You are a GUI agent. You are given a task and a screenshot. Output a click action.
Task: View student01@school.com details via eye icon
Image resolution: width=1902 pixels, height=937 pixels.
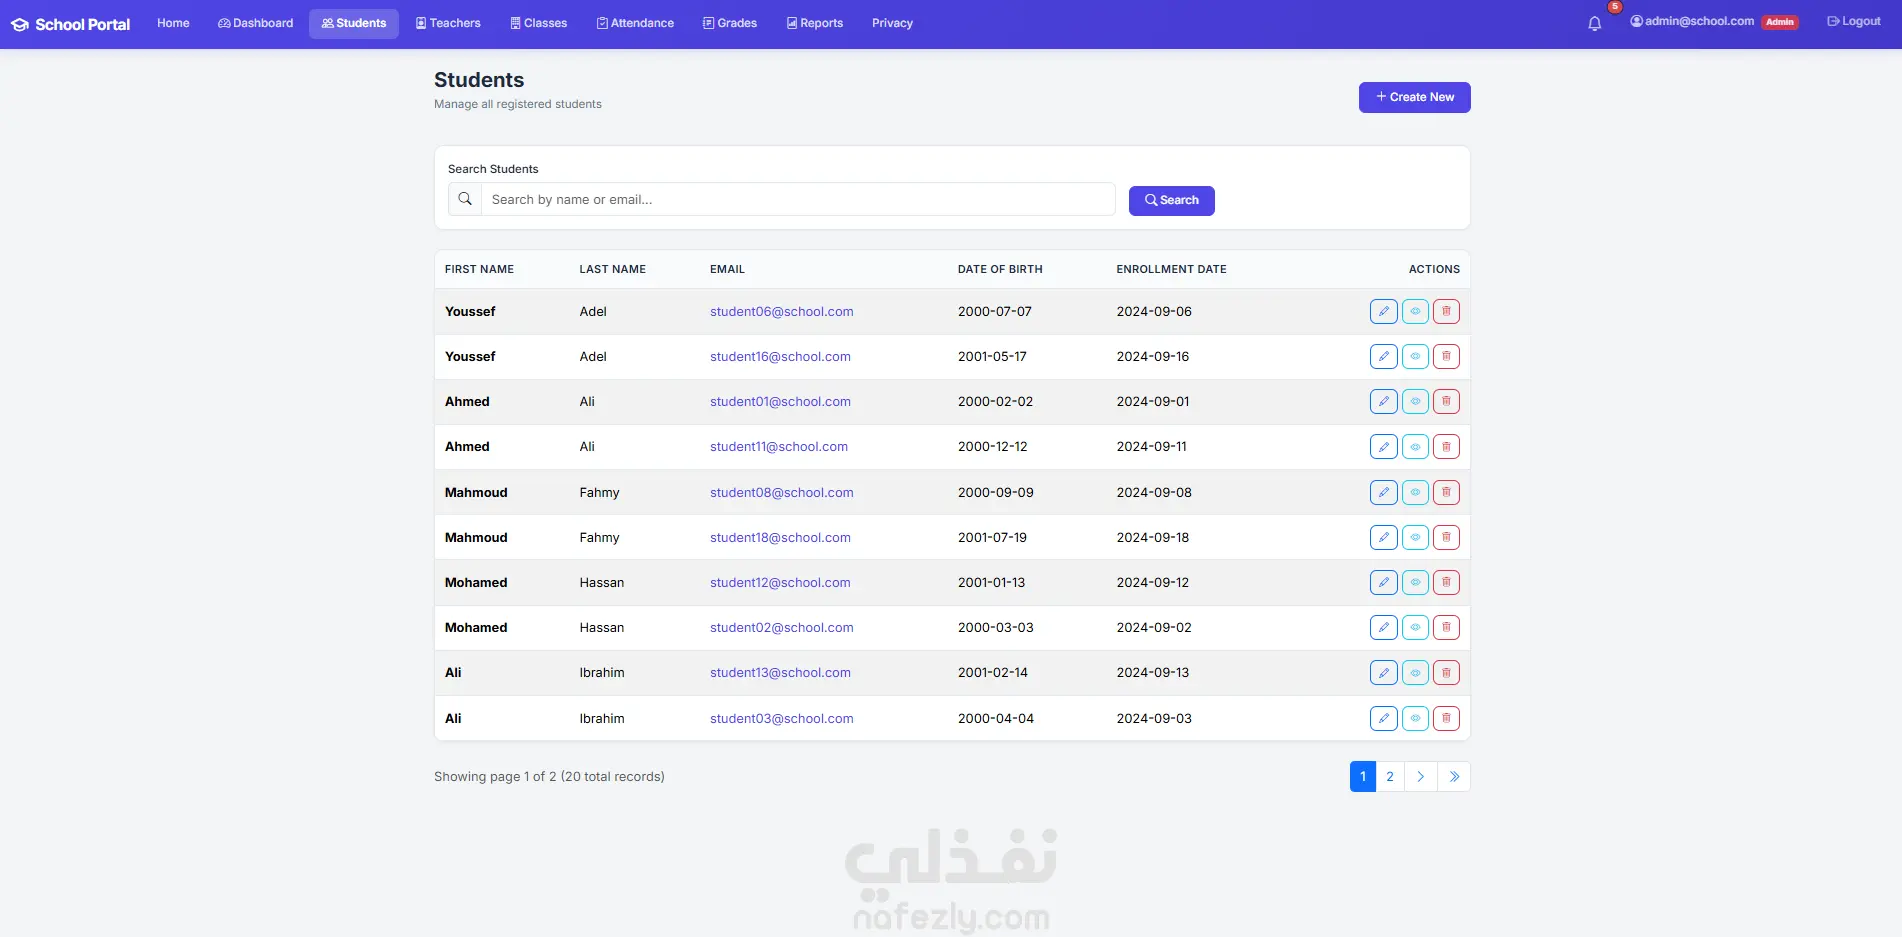(x=1415, y=401)
